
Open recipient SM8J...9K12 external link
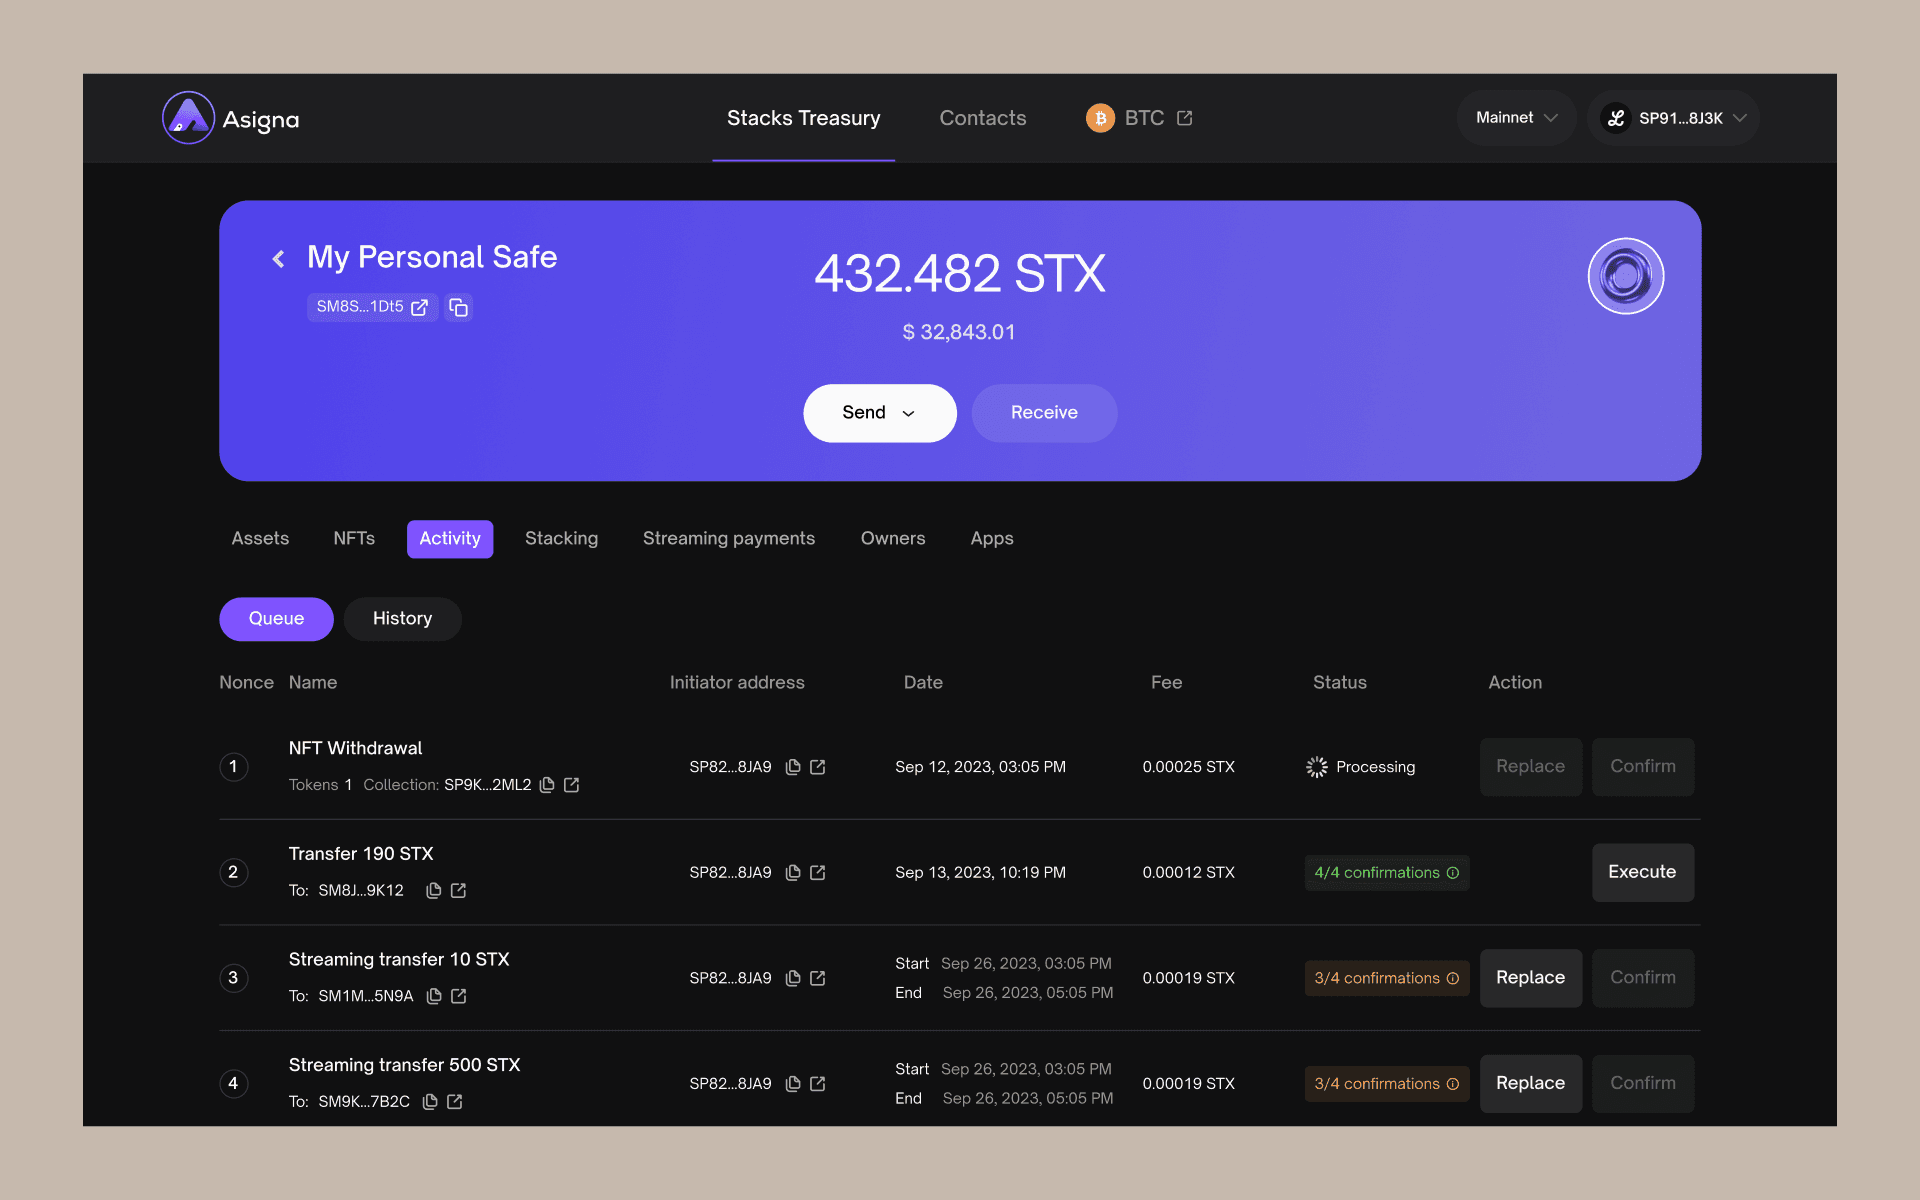tap(459, 890)
